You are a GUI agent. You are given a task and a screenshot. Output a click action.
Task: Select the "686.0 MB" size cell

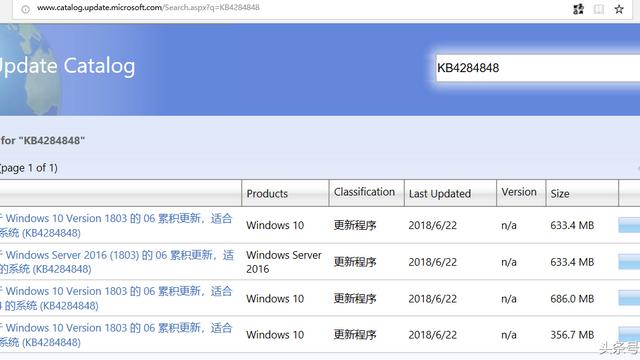pos(572,298)
